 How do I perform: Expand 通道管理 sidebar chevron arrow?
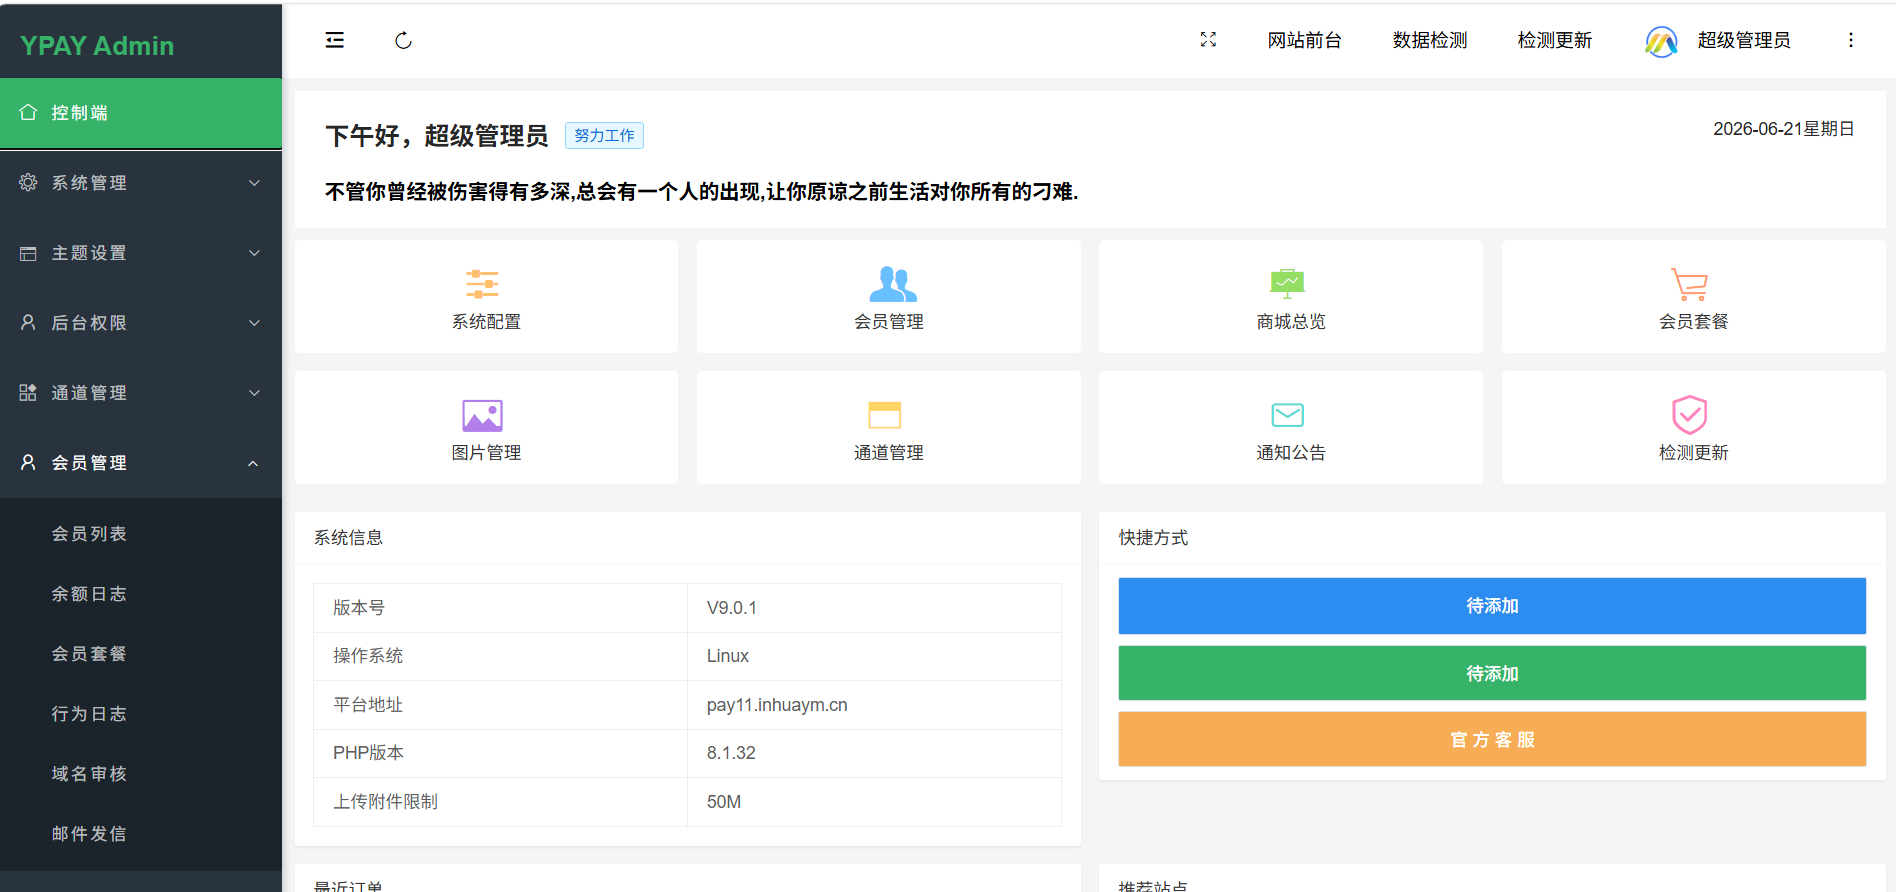[x=254, y=393]
